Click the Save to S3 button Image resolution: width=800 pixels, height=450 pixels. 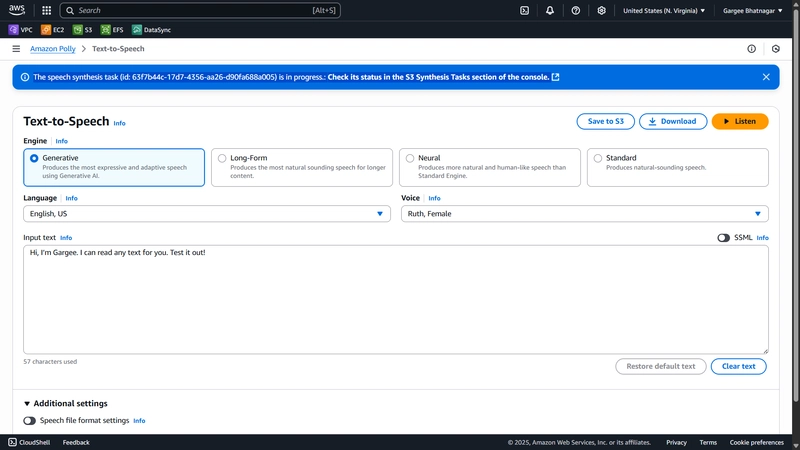[x=606, y=121]
